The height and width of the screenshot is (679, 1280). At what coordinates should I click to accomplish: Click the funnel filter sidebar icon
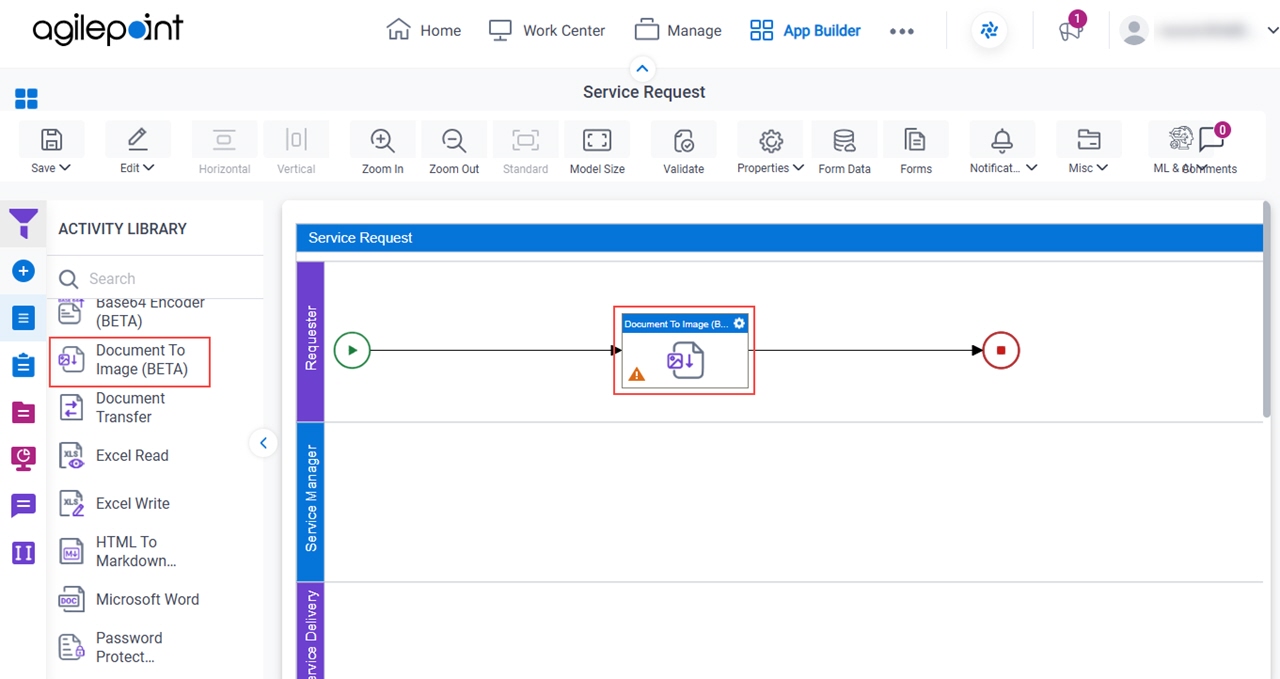pos(23,224)
